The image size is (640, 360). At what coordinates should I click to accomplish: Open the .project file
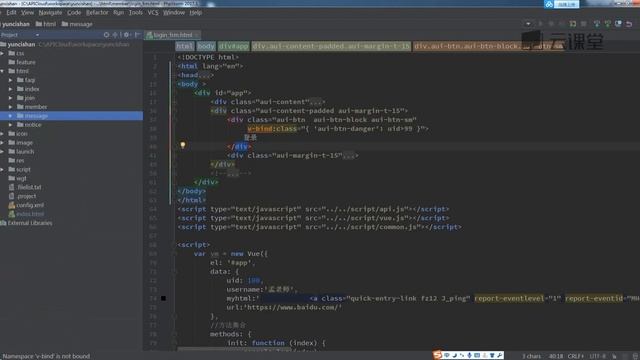point(22,197)
